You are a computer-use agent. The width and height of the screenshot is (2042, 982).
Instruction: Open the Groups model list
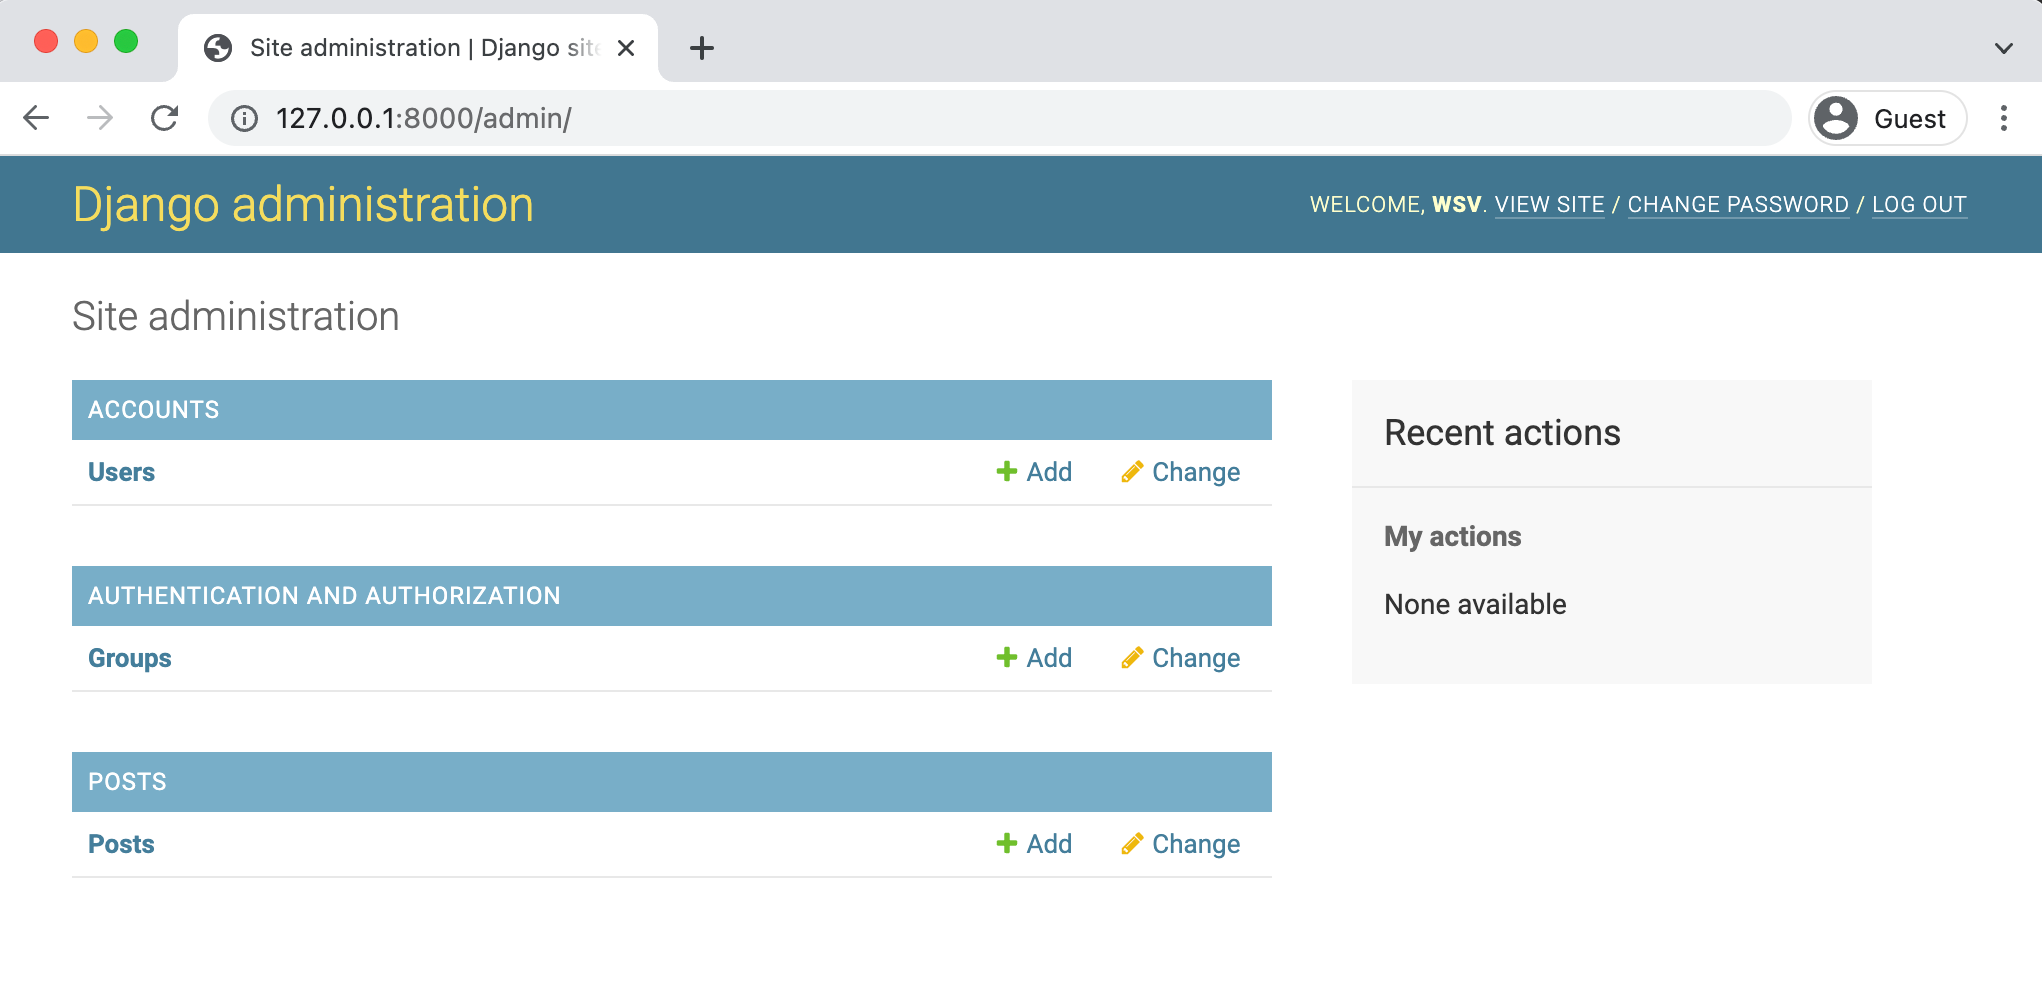(x=130, y=658)
